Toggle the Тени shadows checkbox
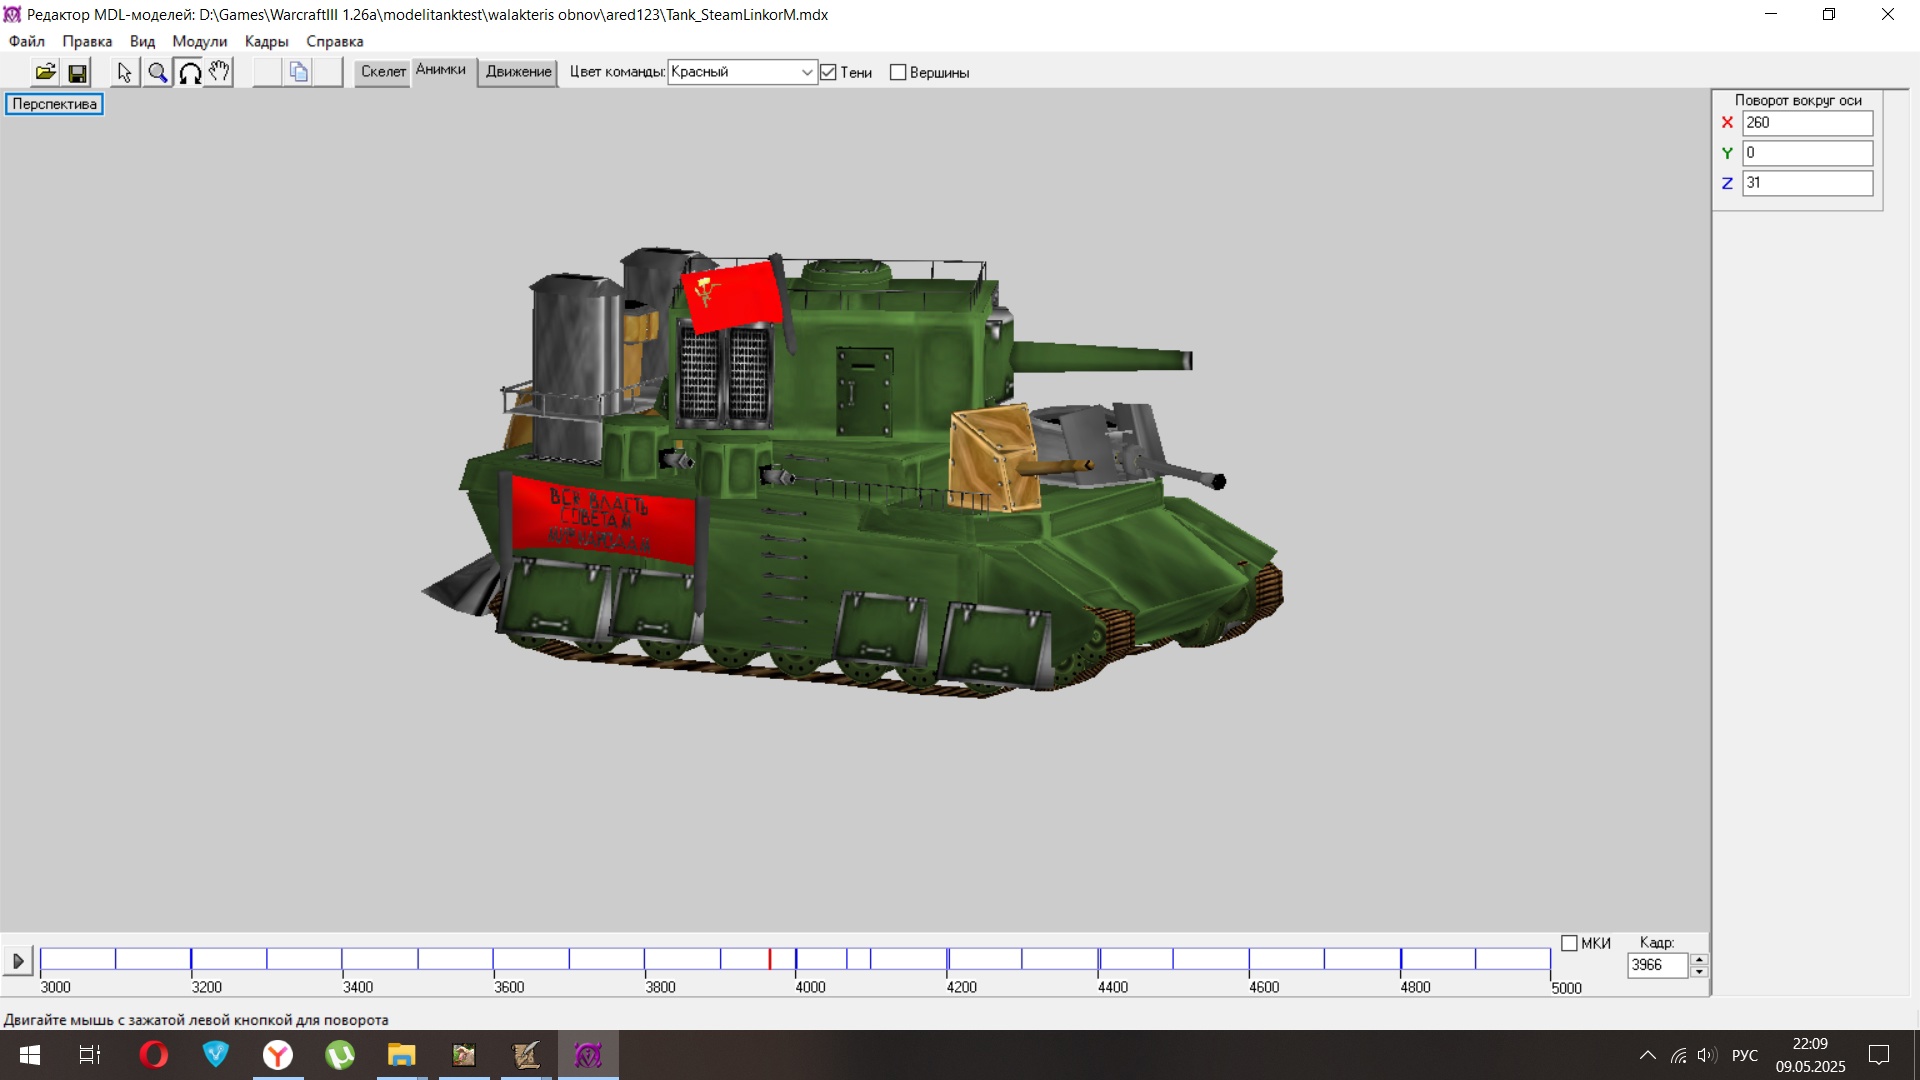1920x1080 pixels. (828, 72)
